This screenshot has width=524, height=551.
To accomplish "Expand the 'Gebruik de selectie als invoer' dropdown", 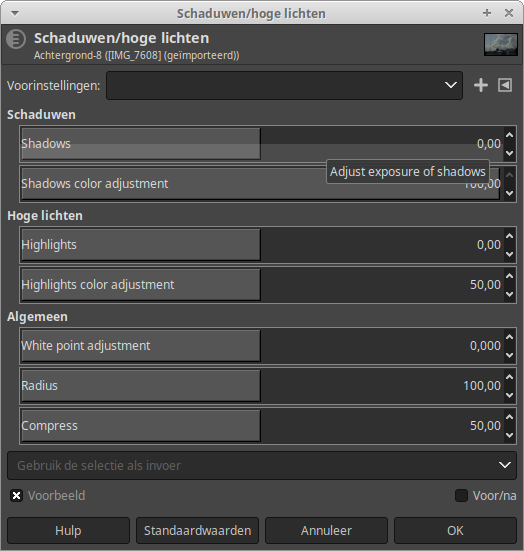I will coord(262,466).
